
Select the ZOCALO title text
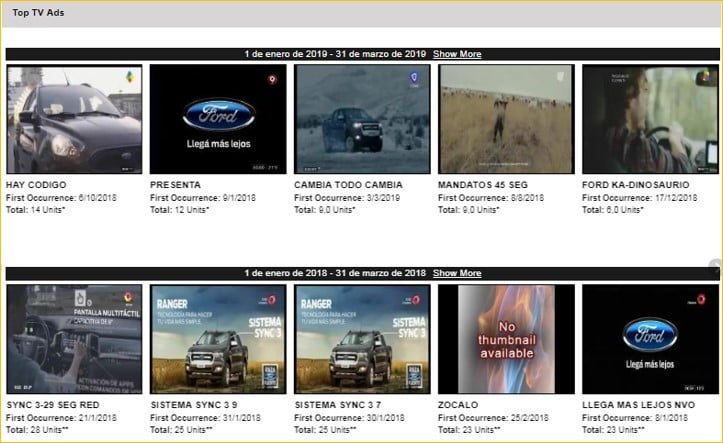(x=458, y=405)
